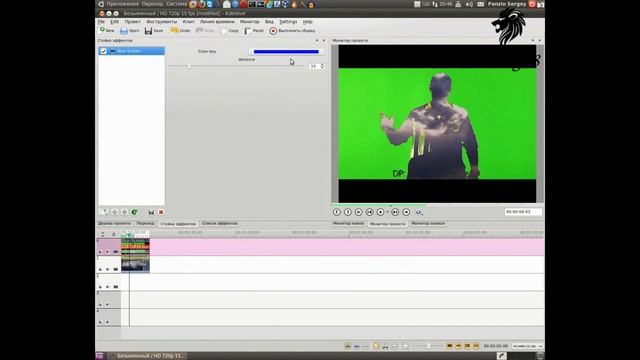
Task: Click the fast forward monitor button
Action: 406,212
